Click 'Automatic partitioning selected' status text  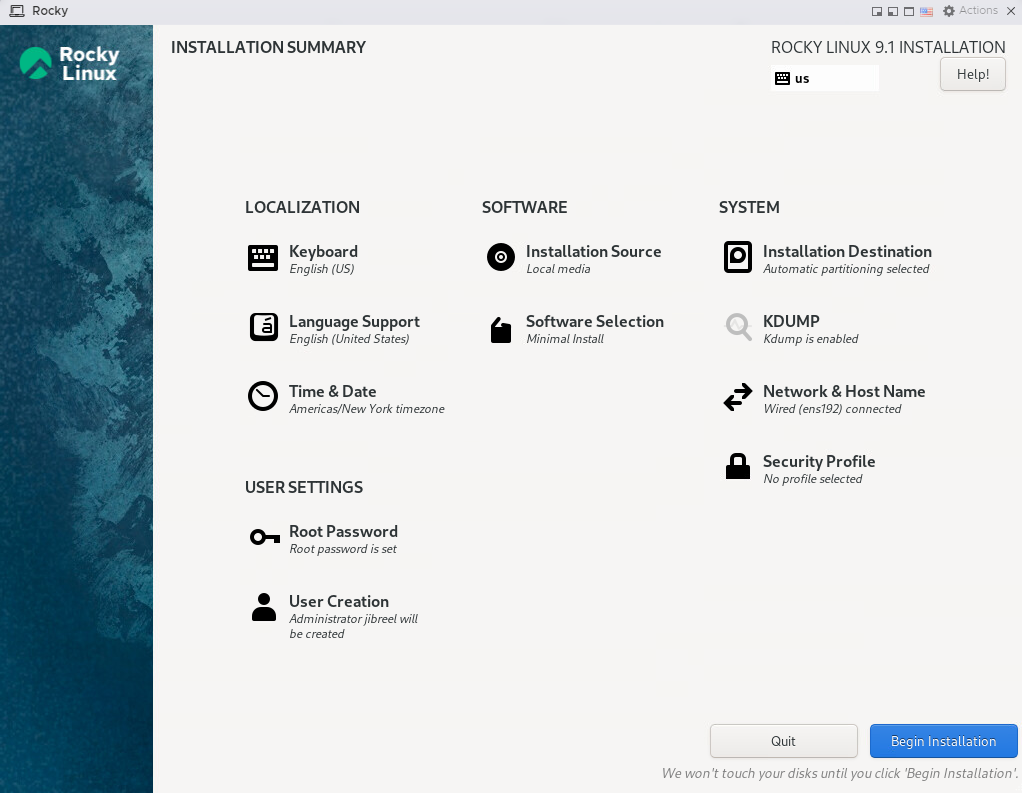tap(846, 269)
